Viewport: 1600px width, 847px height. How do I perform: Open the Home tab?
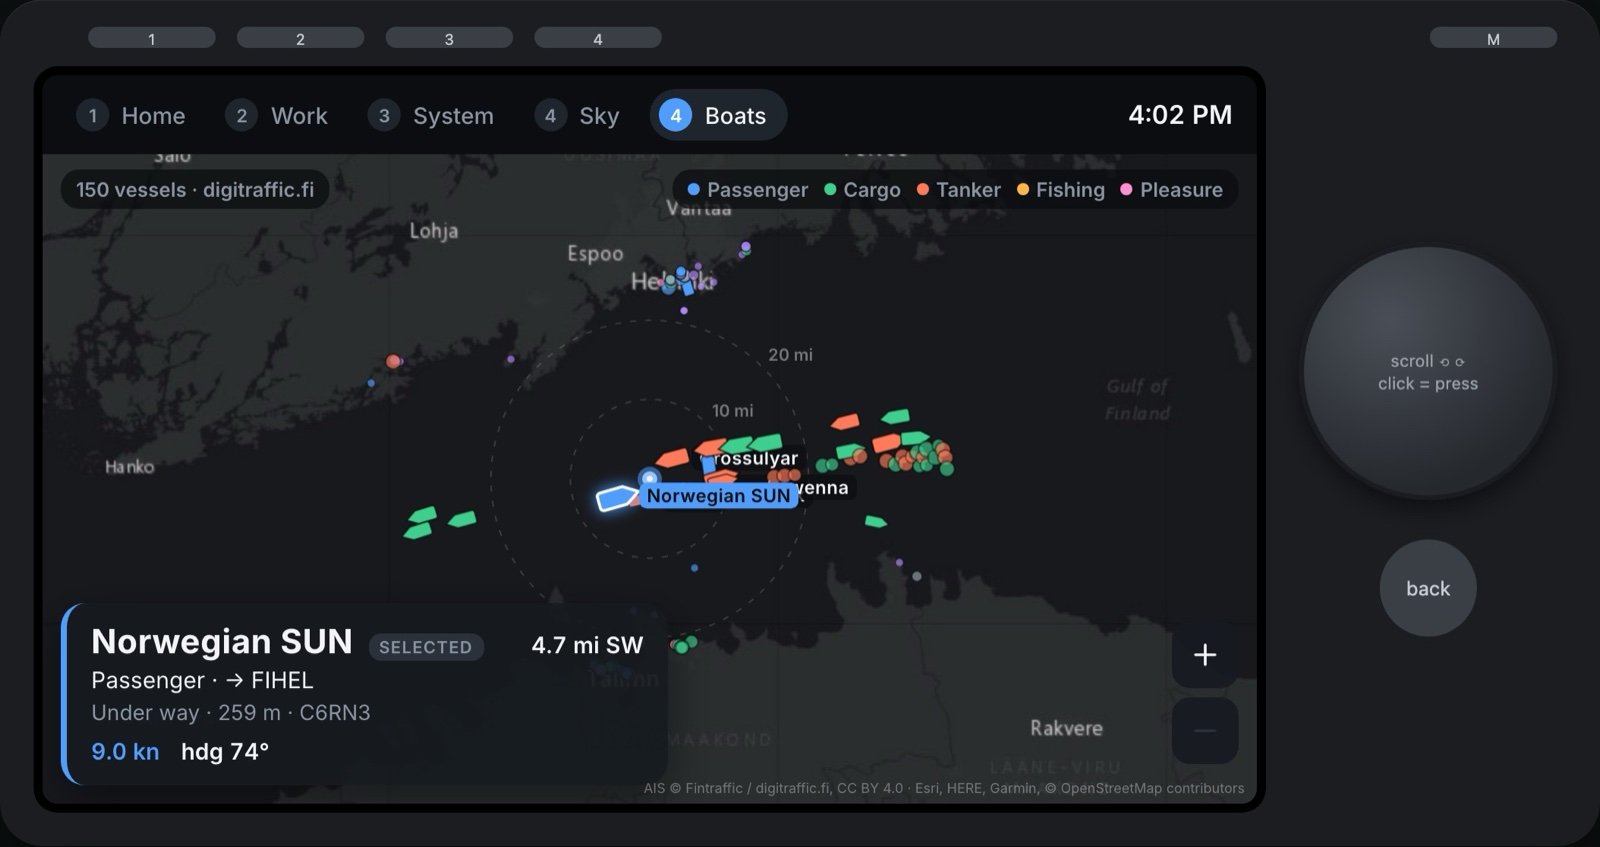(x=132, y=116)
